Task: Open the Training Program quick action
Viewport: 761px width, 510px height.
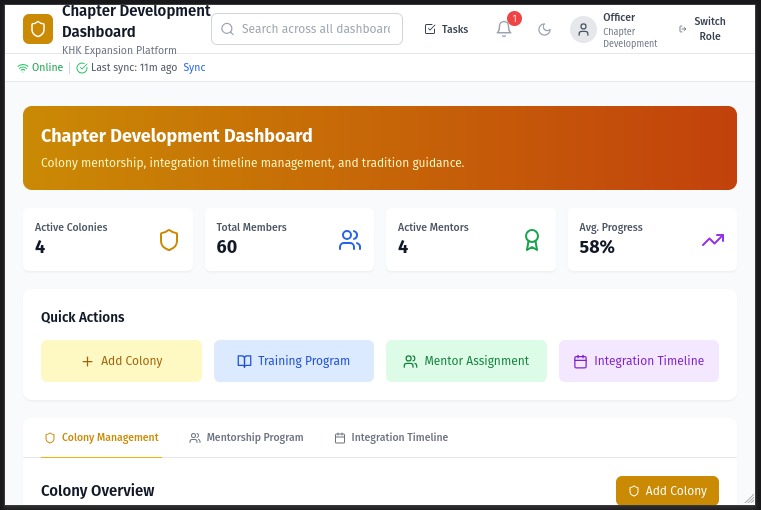Action: click(x=294, y=361)
